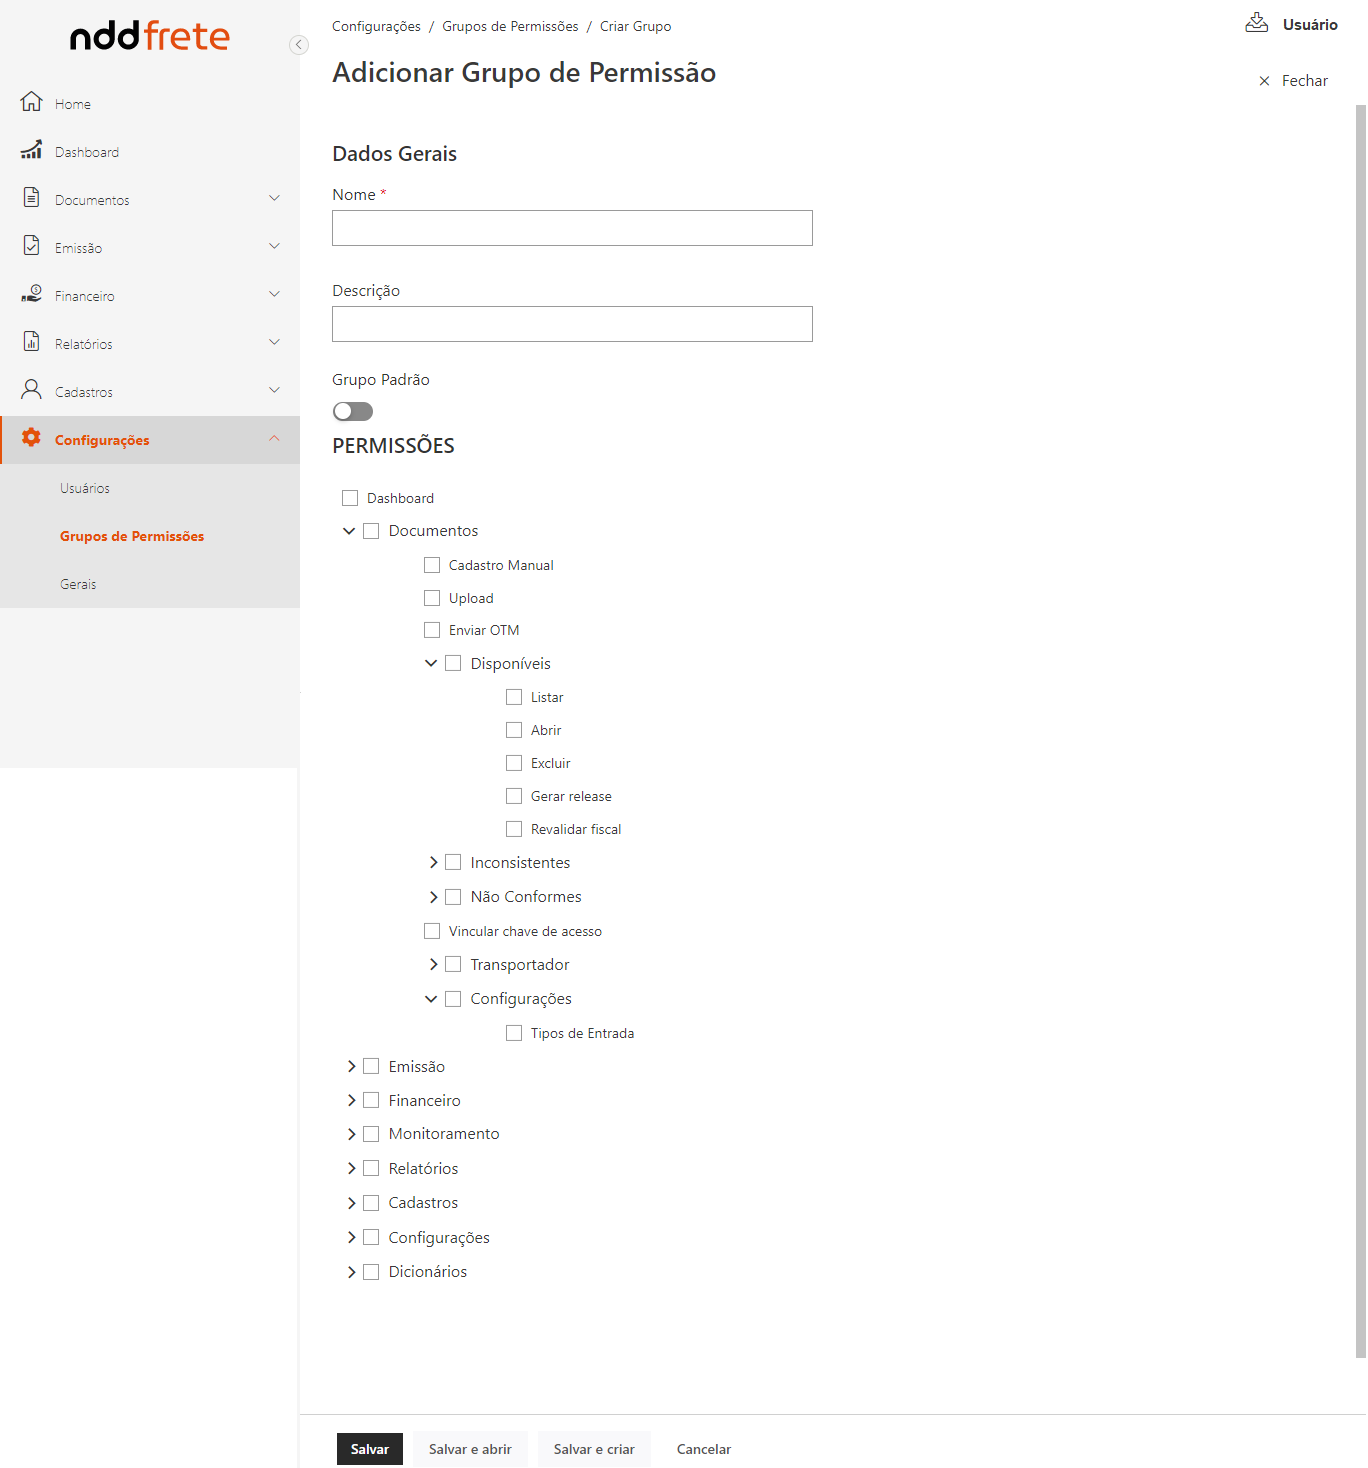Click the Relatórios report icon
The image size is (1368, 1468).
point(32,342)
